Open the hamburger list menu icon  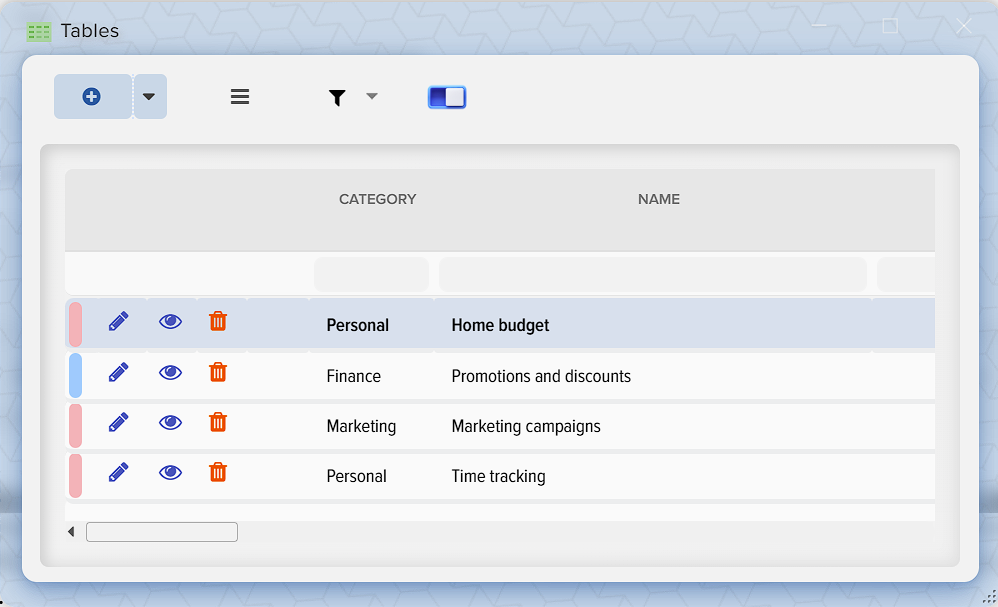[x=240, y=97]
